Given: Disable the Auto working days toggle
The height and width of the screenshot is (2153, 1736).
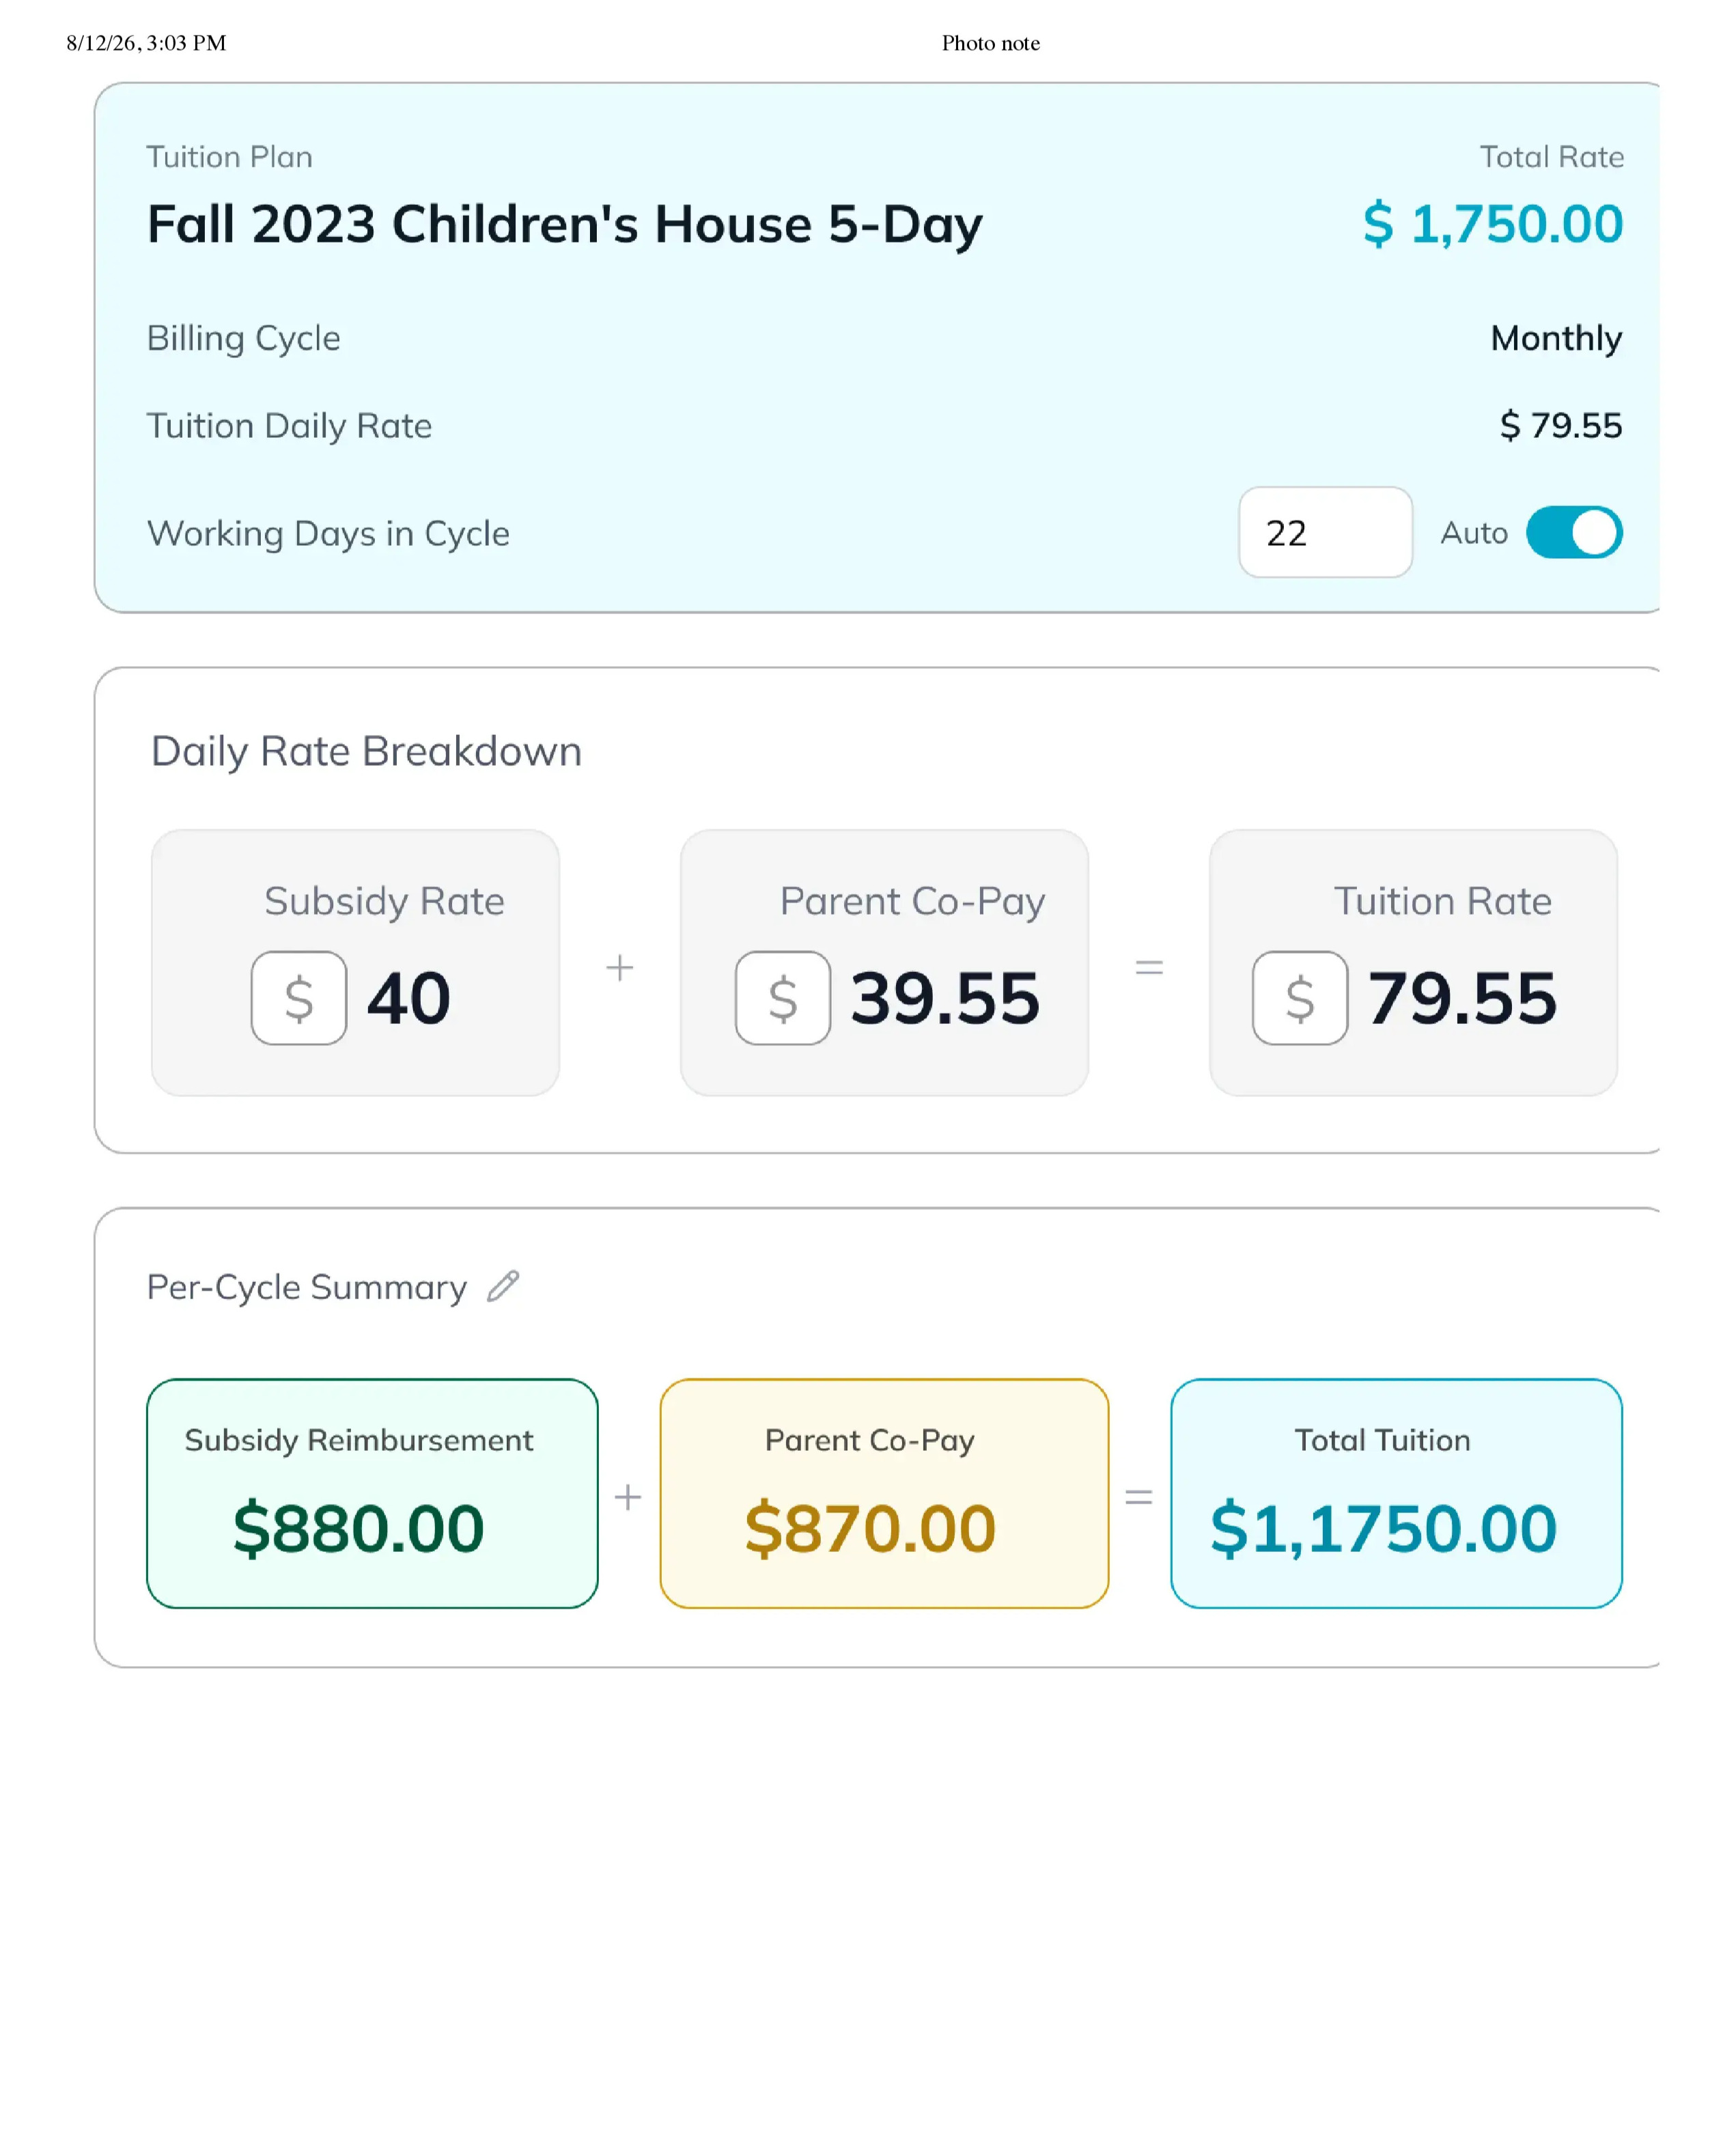Looking at the screenshot, I should pos(1573,532).
